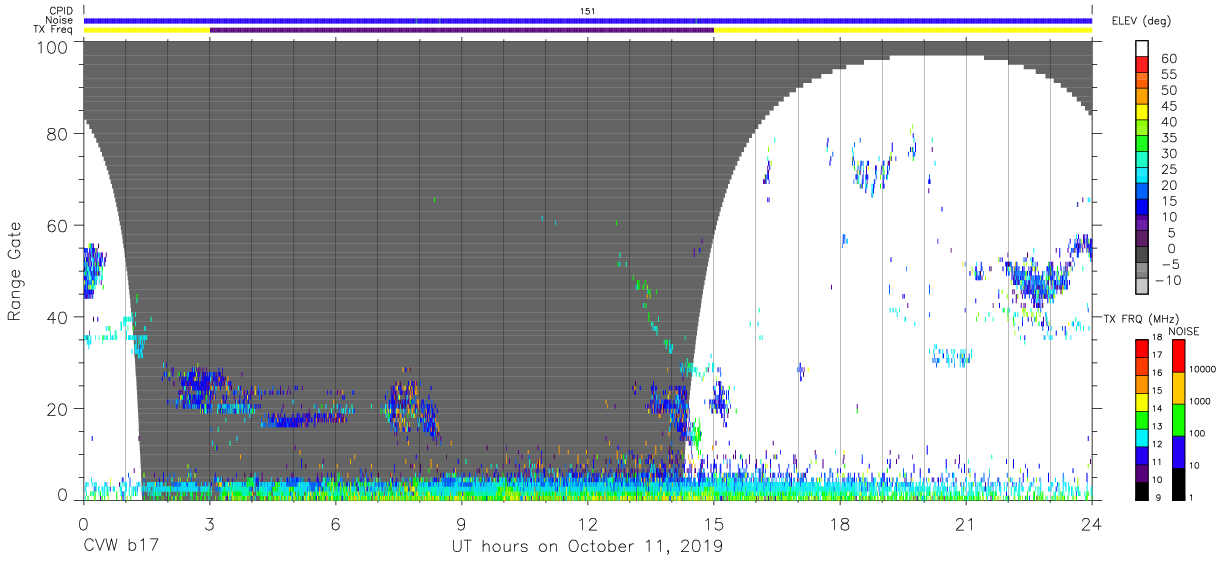Click the 3 tick on UT hours axis
Viewport: 1228px width, 567px height.
(x=210, y=523)
